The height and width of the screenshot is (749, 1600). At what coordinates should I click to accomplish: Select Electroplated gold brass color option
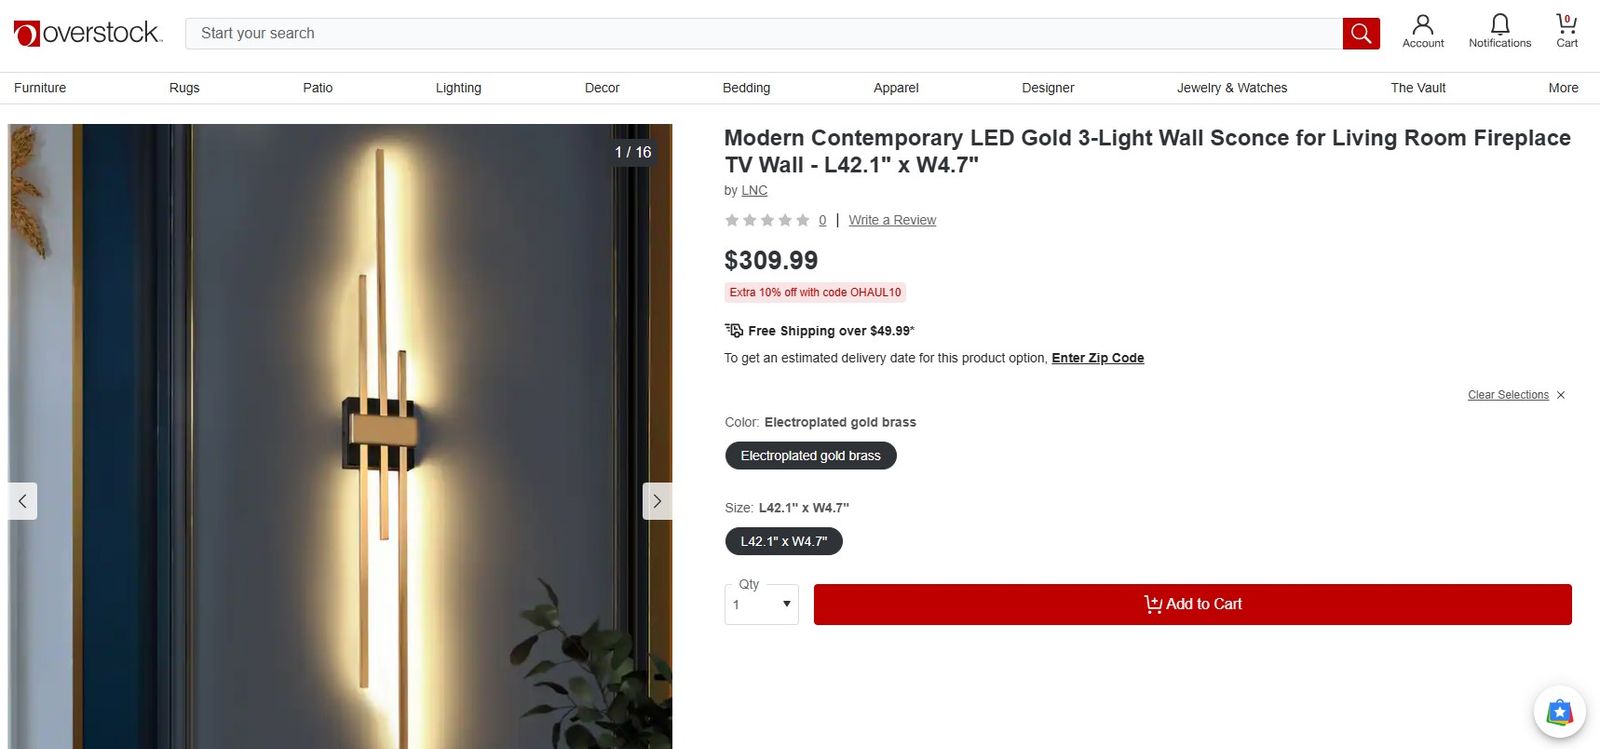[x=810, y=456]
